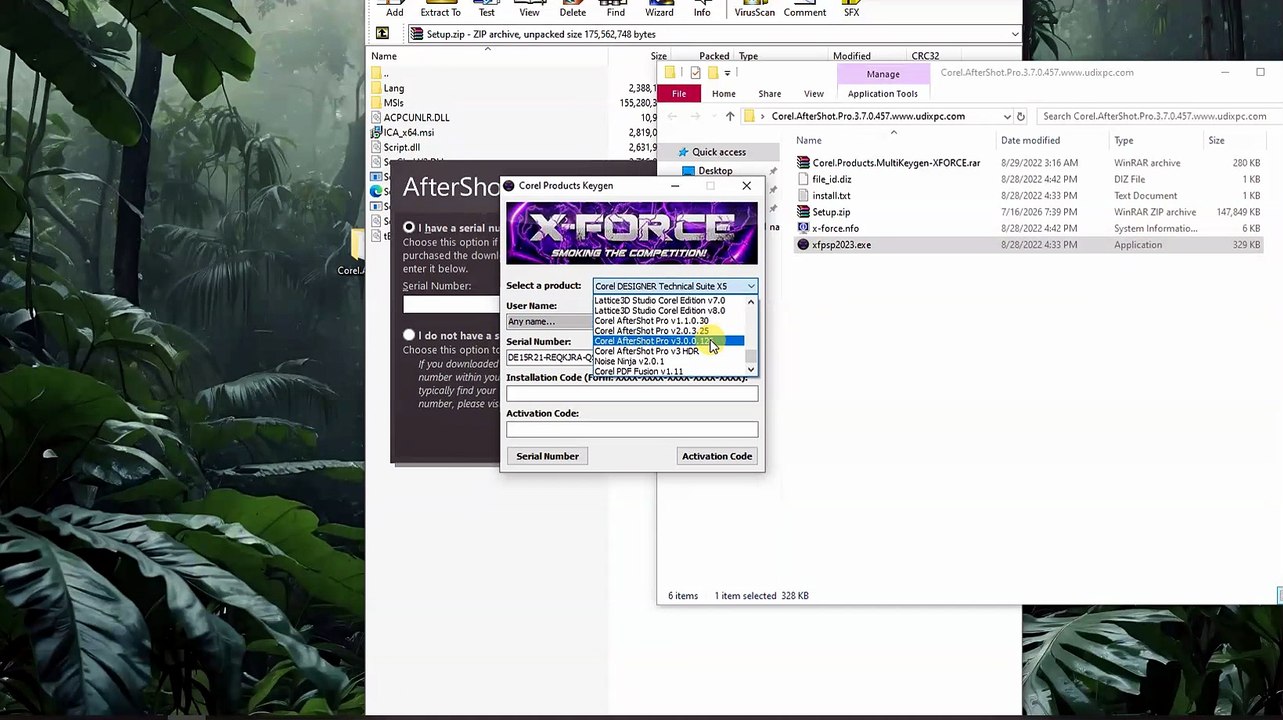The height and width of the screenshot is (720, 1283).
Task: Select 'I do not have a serial number' option
Action: click(x=409, y=335)
